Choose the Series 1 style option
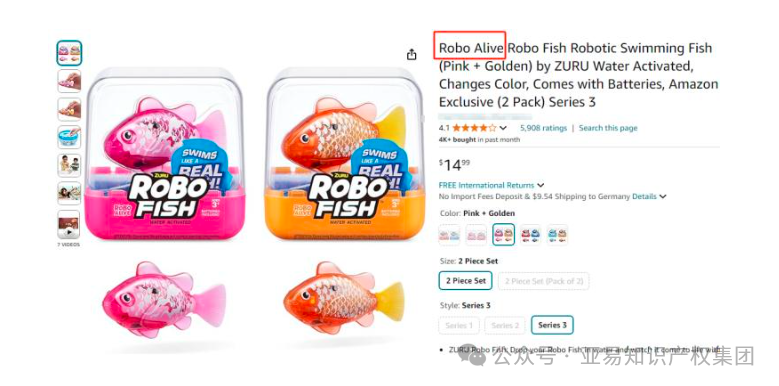The image size is (779, 386). [x=459, y=325]
